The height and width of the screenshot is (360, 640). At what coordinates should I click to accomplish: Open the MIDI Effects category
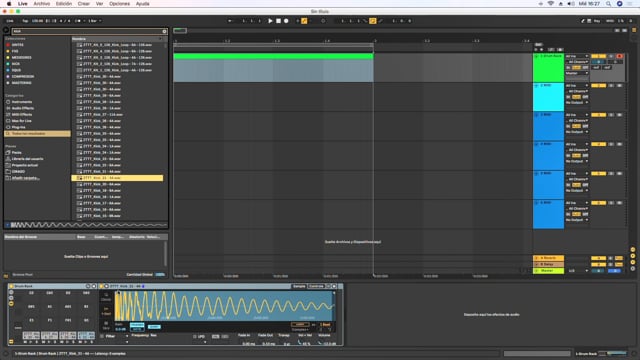22,115
